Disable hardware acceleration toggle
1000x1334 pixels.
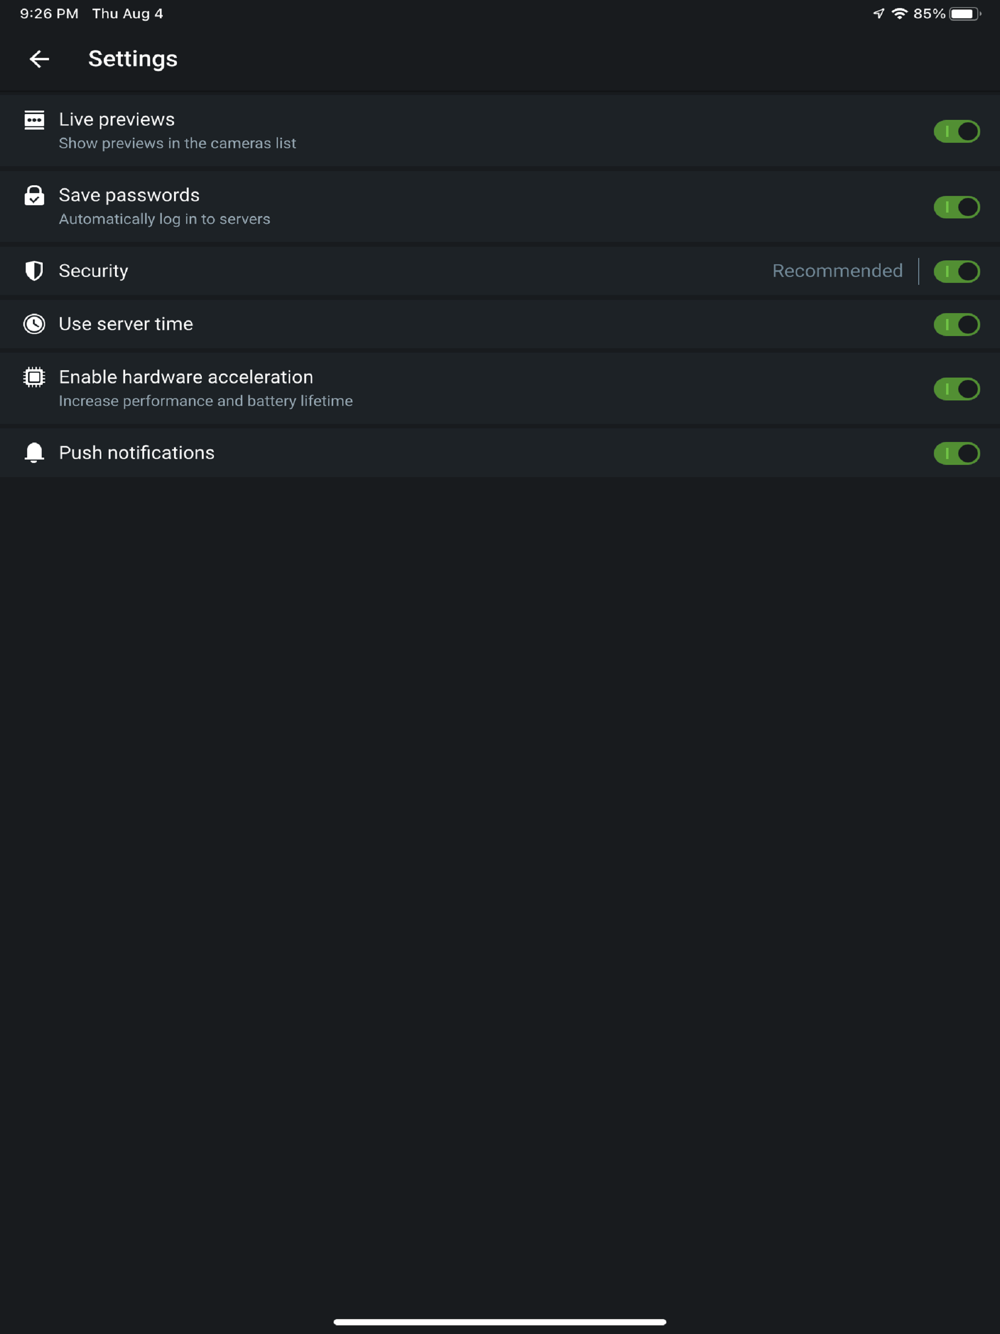(x=956, y=389)
